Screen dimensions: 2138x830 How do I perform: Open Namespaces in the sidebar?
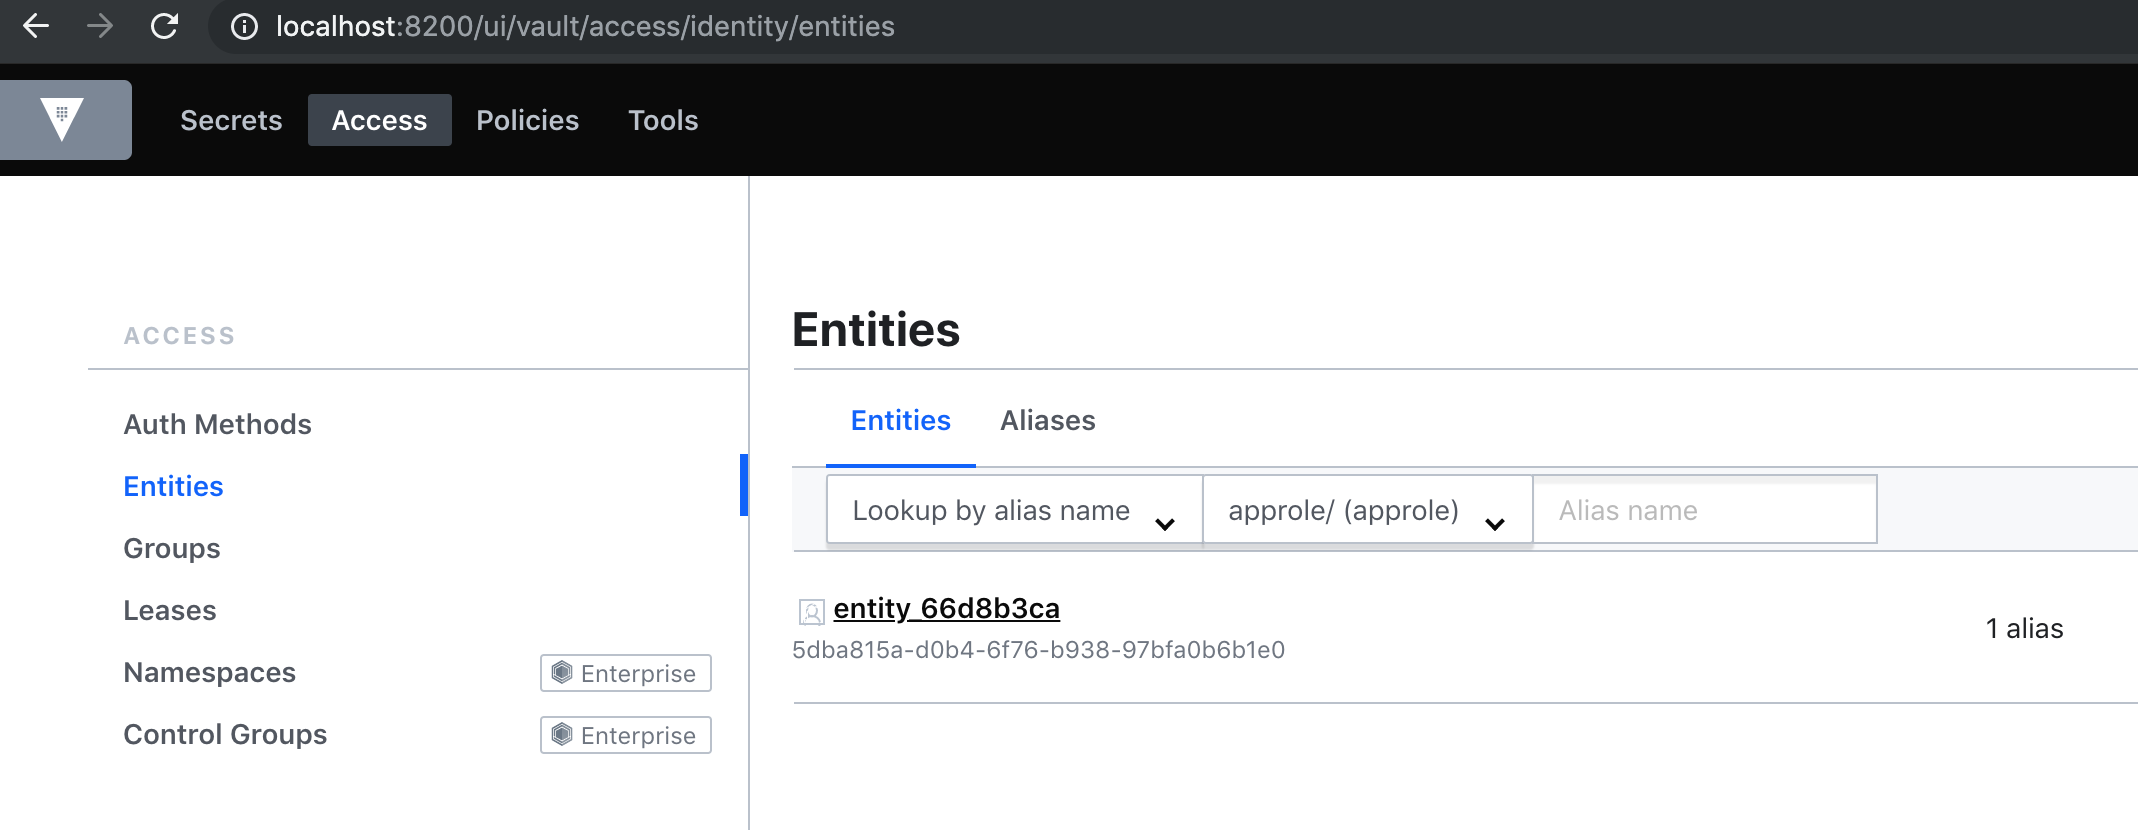click(x=209, y=672)
